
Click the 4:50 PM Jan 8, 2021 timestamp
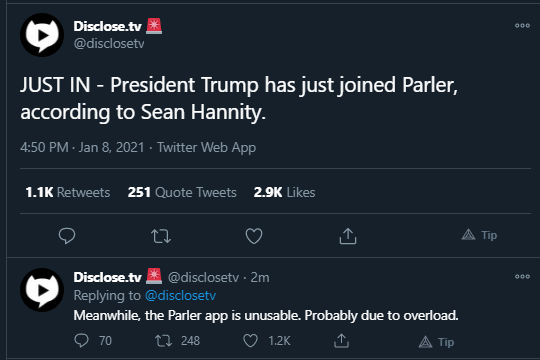pyautogui.click(x=82, y=147)
